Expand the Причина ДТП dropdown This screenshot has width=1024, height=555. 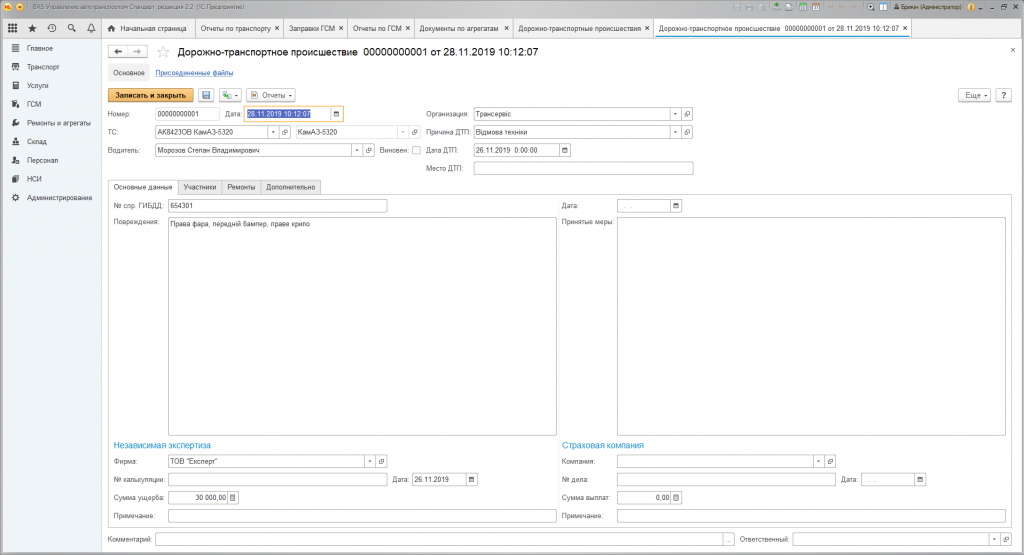click(675, 132)
